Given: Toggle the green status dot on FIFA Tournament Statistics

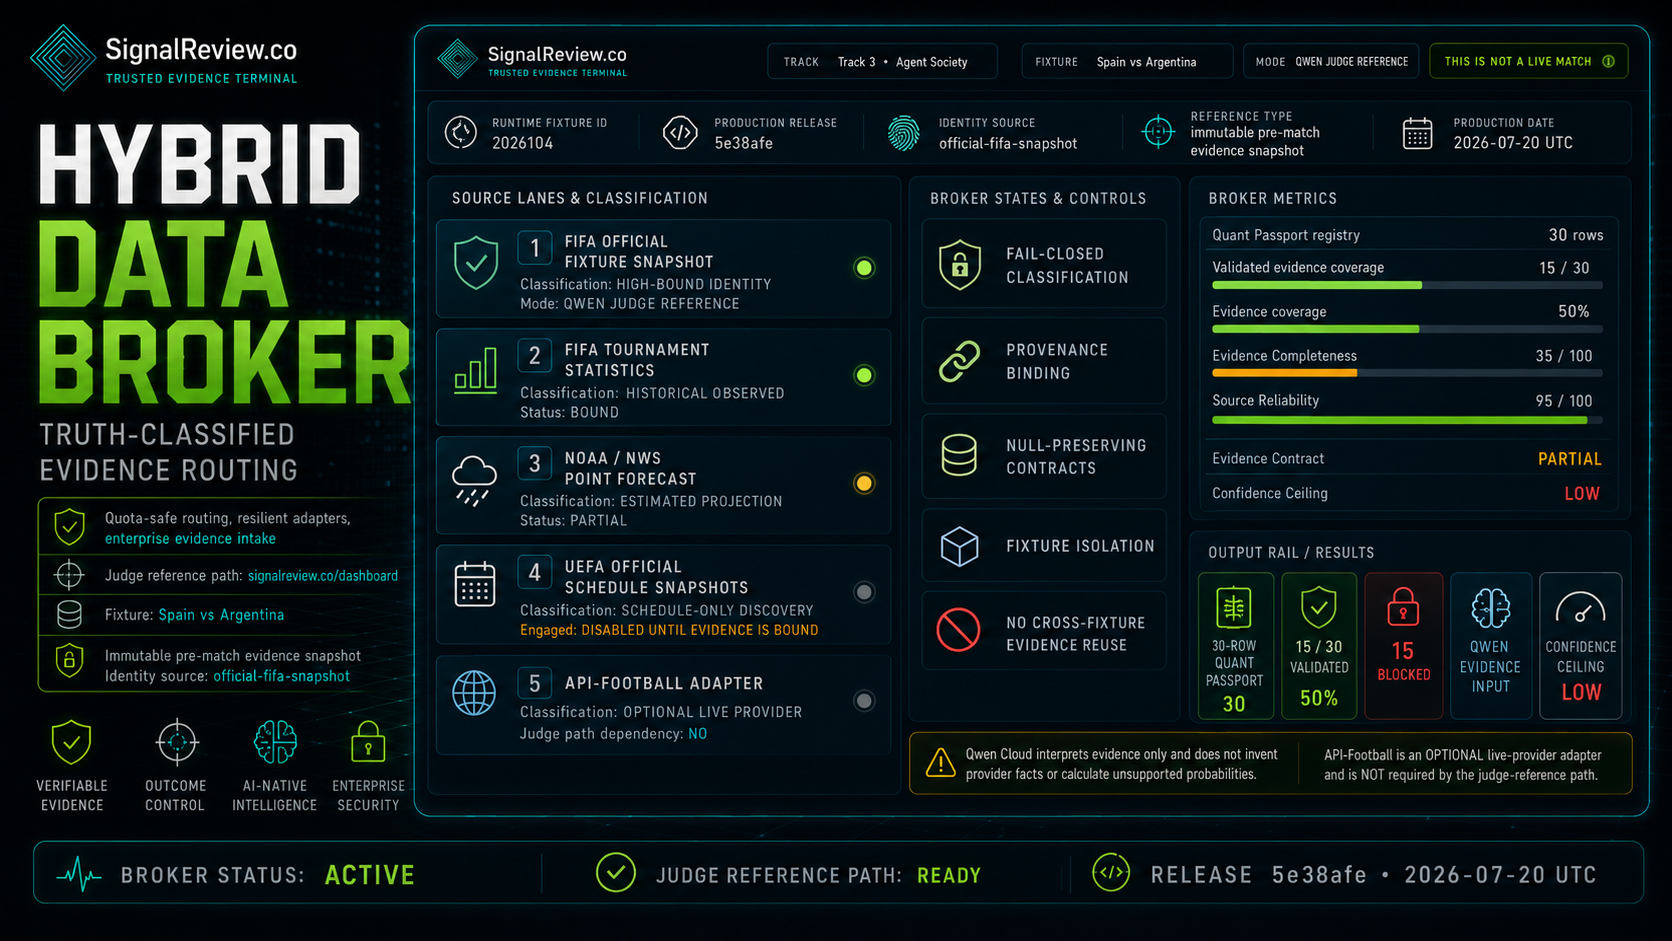Looking at the screenshot, I should click(864, 375).
